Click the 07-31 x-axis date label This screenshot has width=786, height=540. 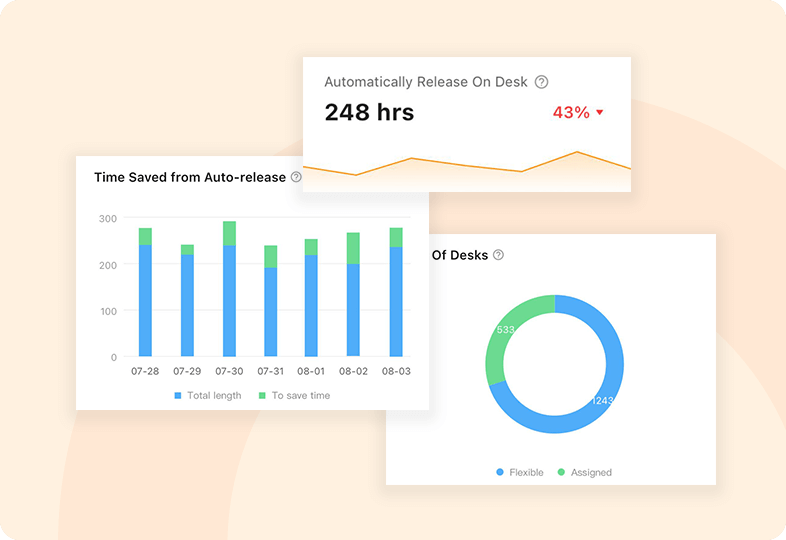(271, 372)
